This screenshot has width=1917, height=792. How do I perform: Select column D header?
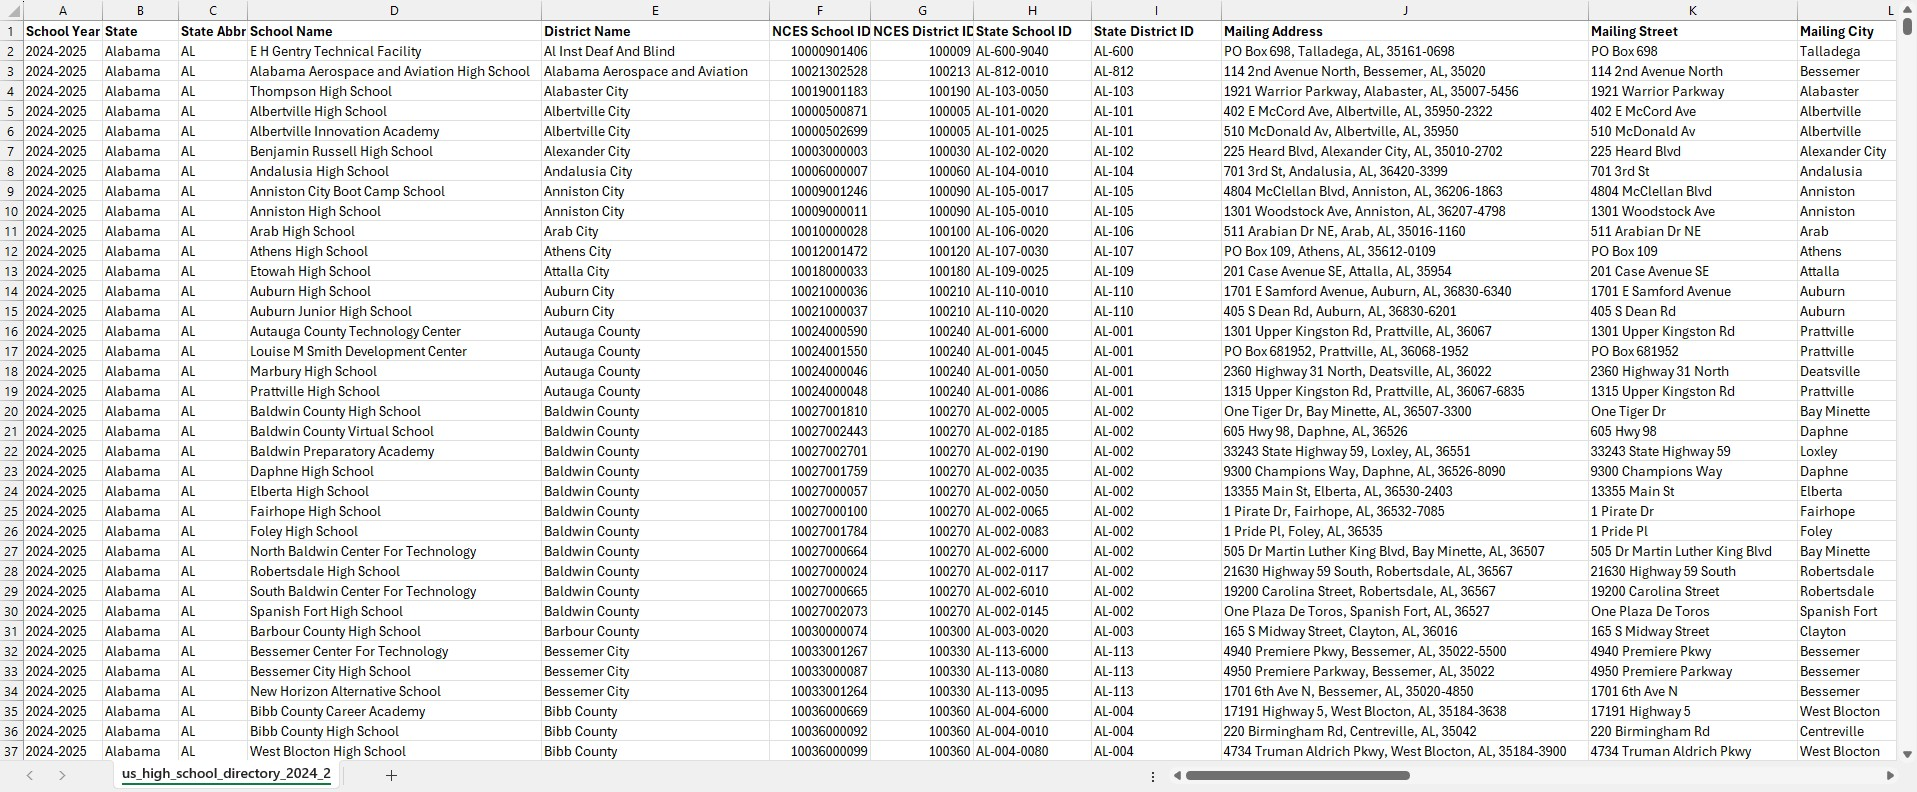coord(394,11)
